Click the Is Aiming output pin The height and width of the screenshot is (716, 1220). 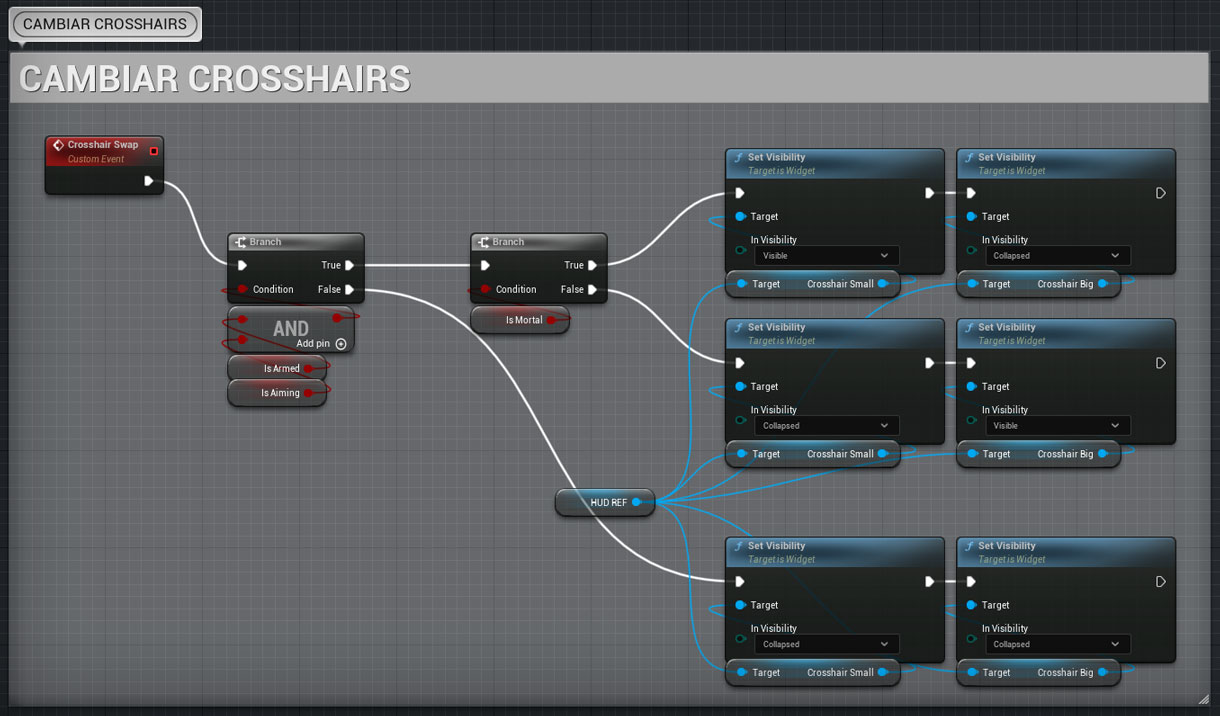(x=309, y=393)
